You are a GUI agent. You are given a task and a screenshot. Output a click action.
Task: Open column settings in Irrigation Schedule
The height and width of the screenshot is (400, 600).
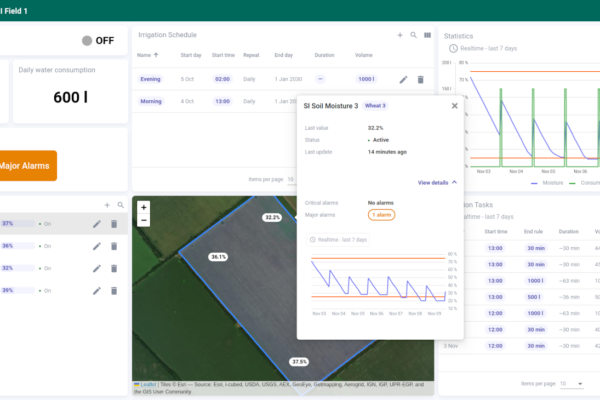(x=428, y=35)
